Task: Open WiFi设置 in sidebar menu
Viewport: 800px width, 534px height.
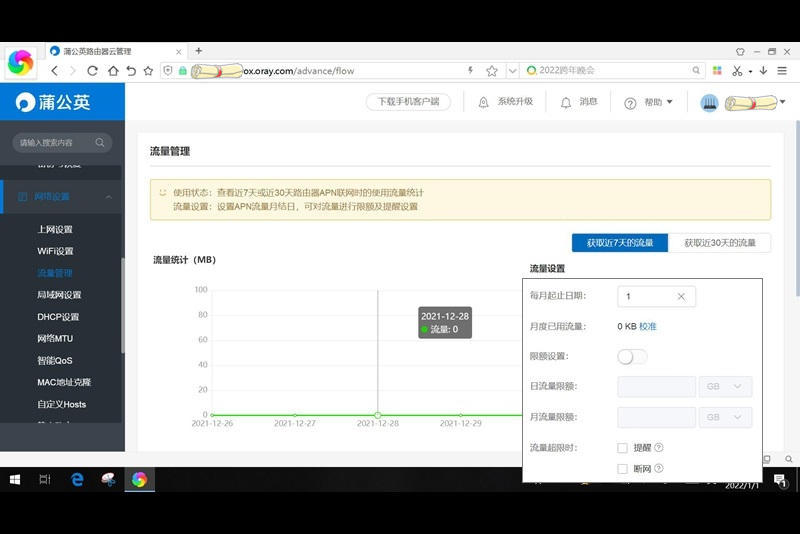Action: [55, 251]
